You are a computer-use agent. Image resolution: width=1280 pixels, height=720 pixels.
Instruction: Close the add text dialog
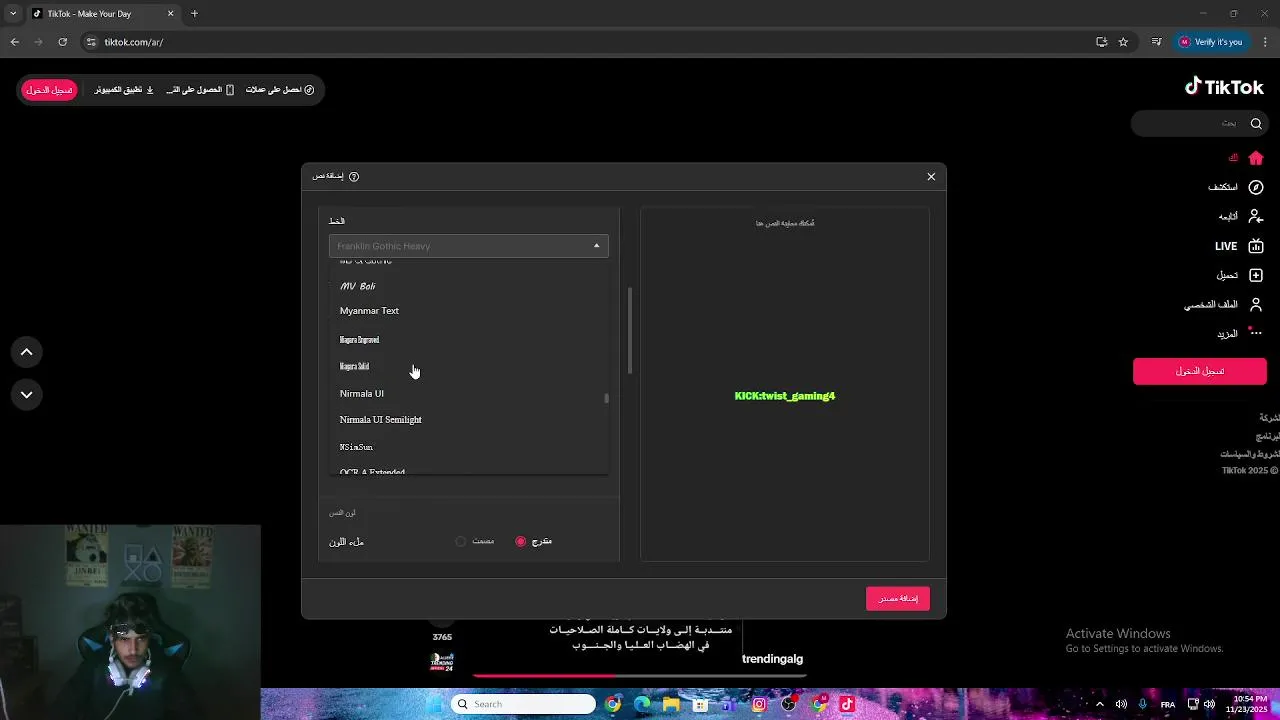931,176
